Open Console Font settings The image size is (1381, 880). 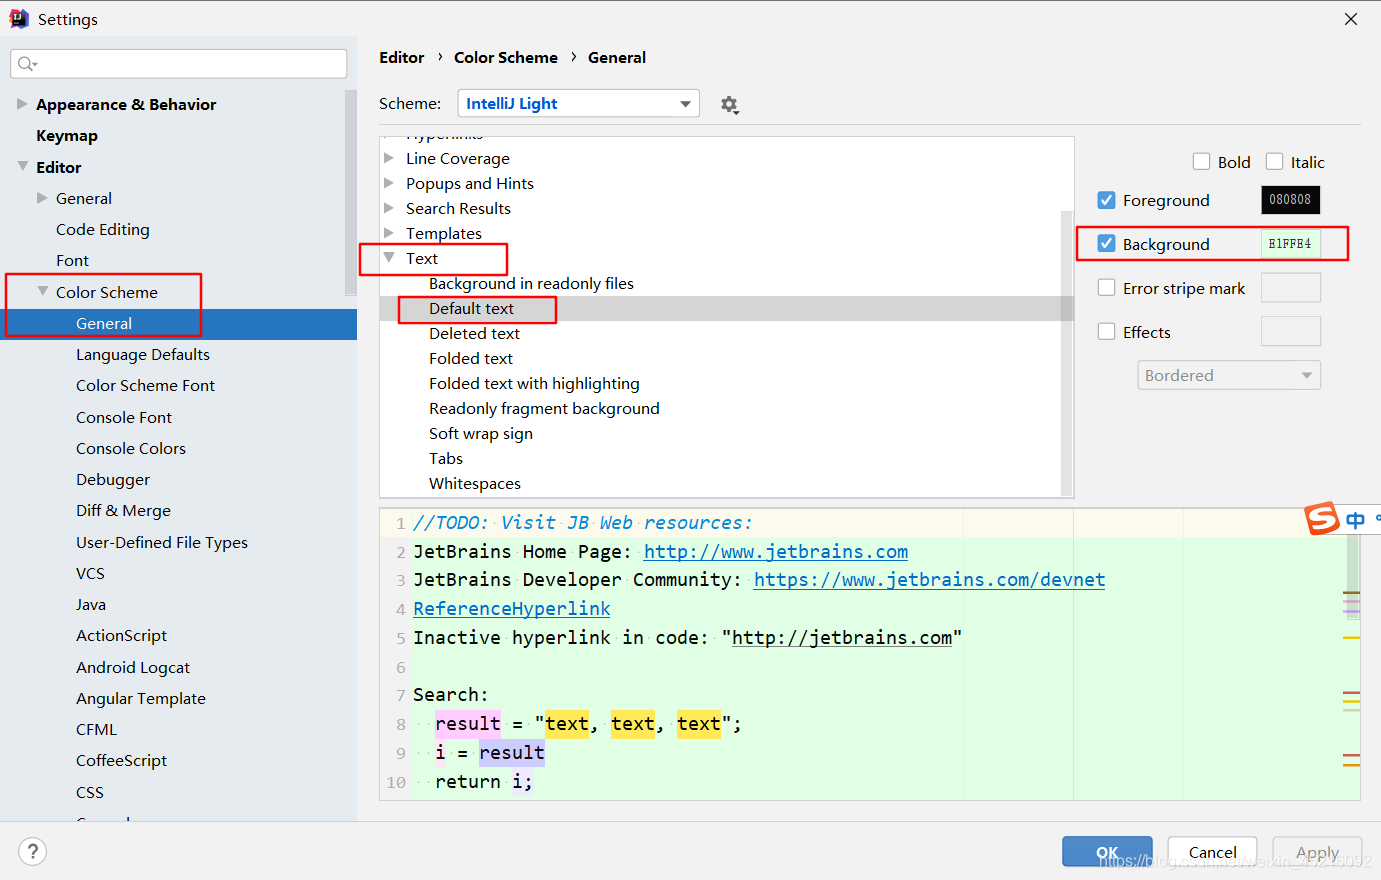tap(124, 417)
